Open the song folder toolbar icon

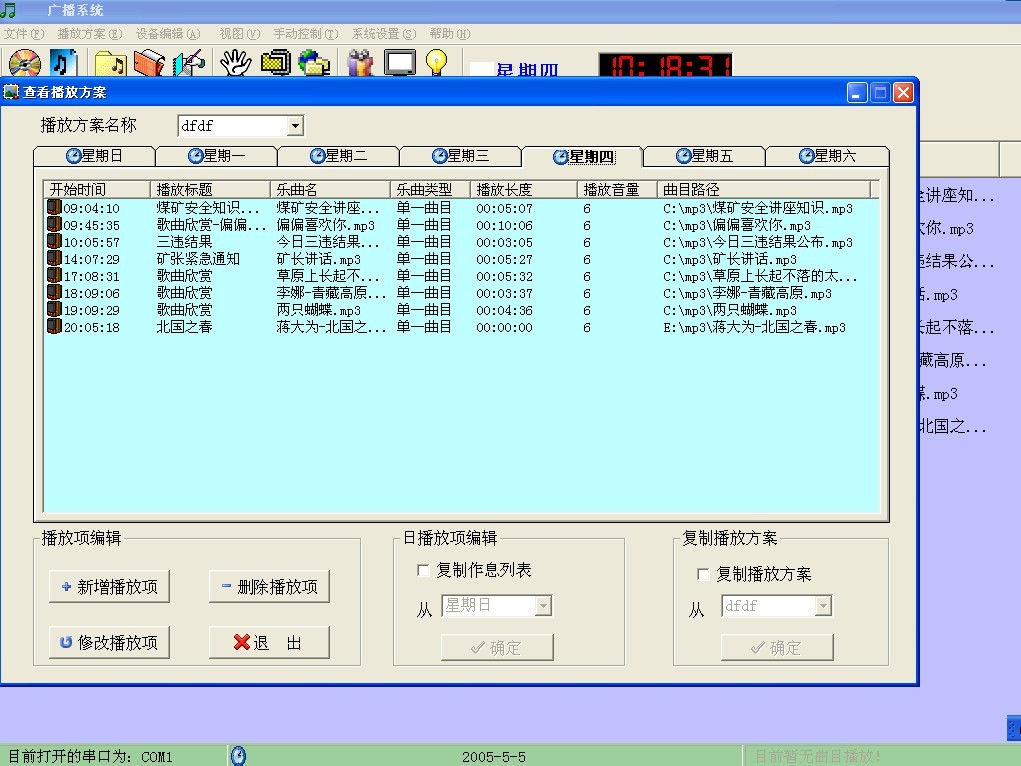pyautogui.click(x=113, y=63)
